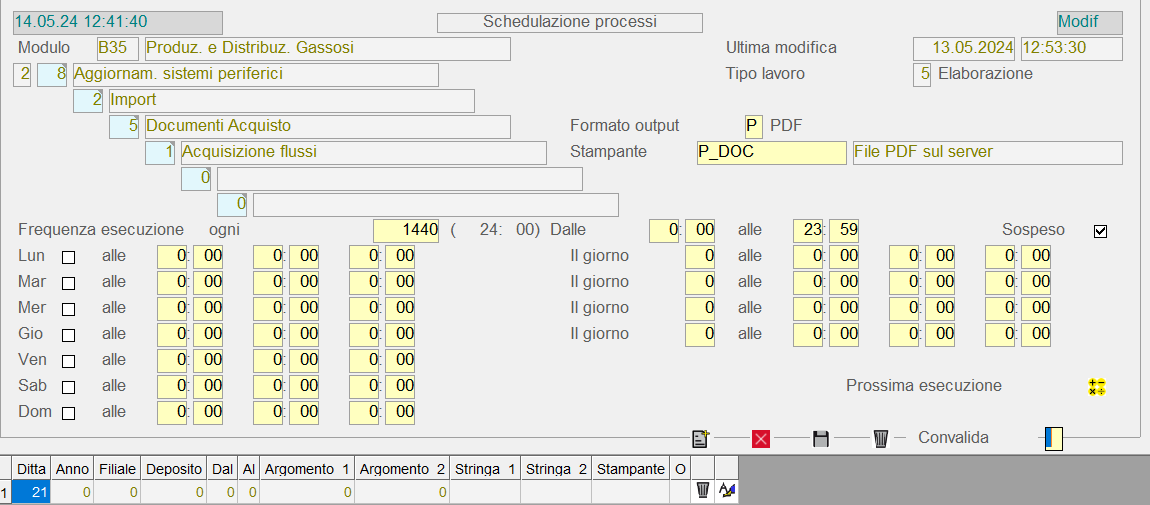
Task: Save using the floppy disk icon
Action: [820, 438]
